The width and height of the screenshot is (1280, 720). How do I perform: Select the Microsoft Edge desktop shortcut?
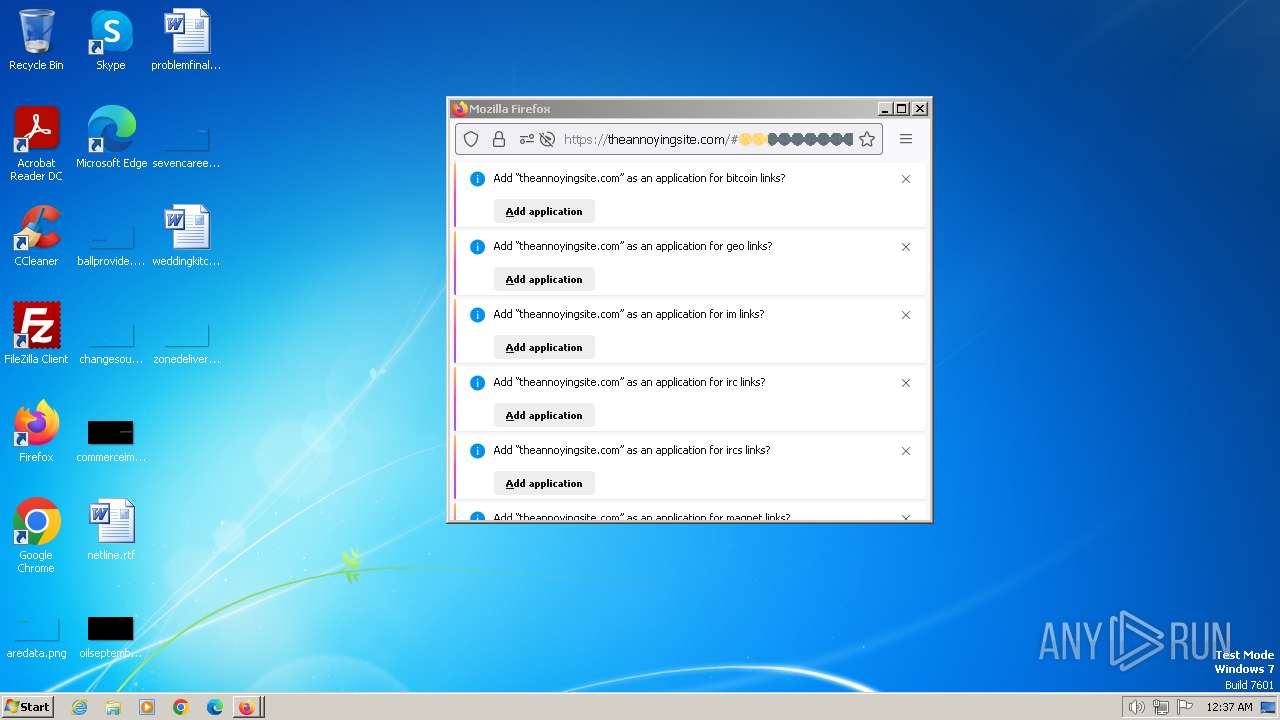pos(111,138)
